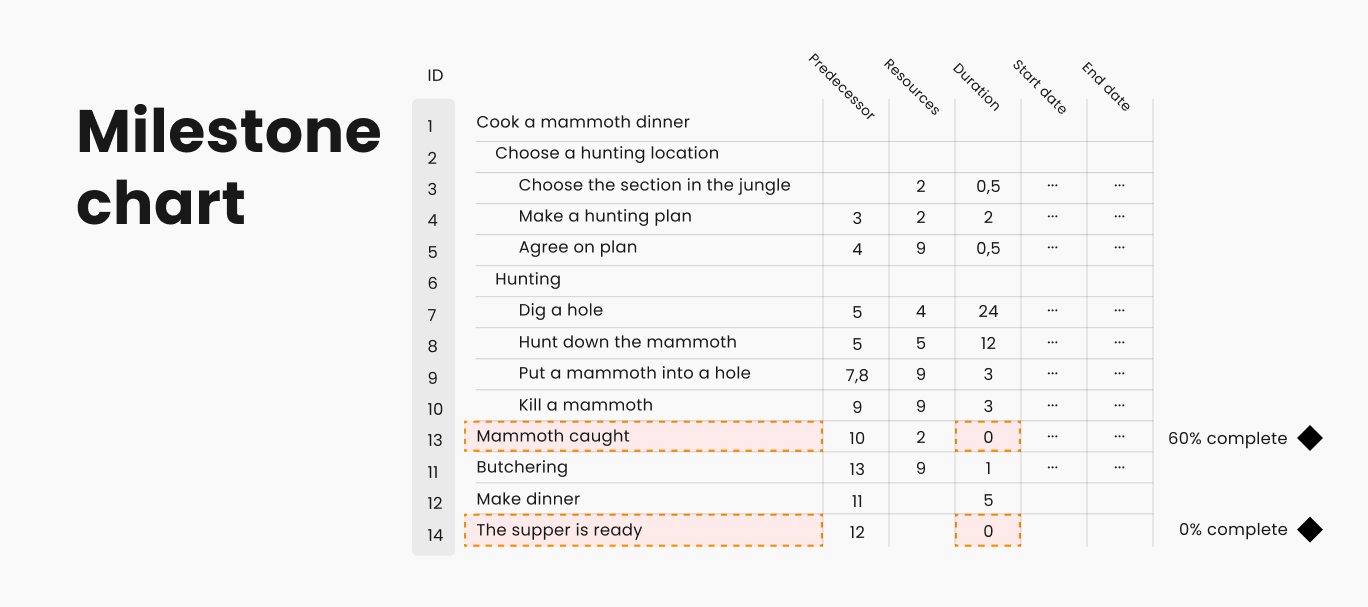The image size is (1368, 607).
Task: Collapse the 'Choose a hunting location' group
Action: 606,153
